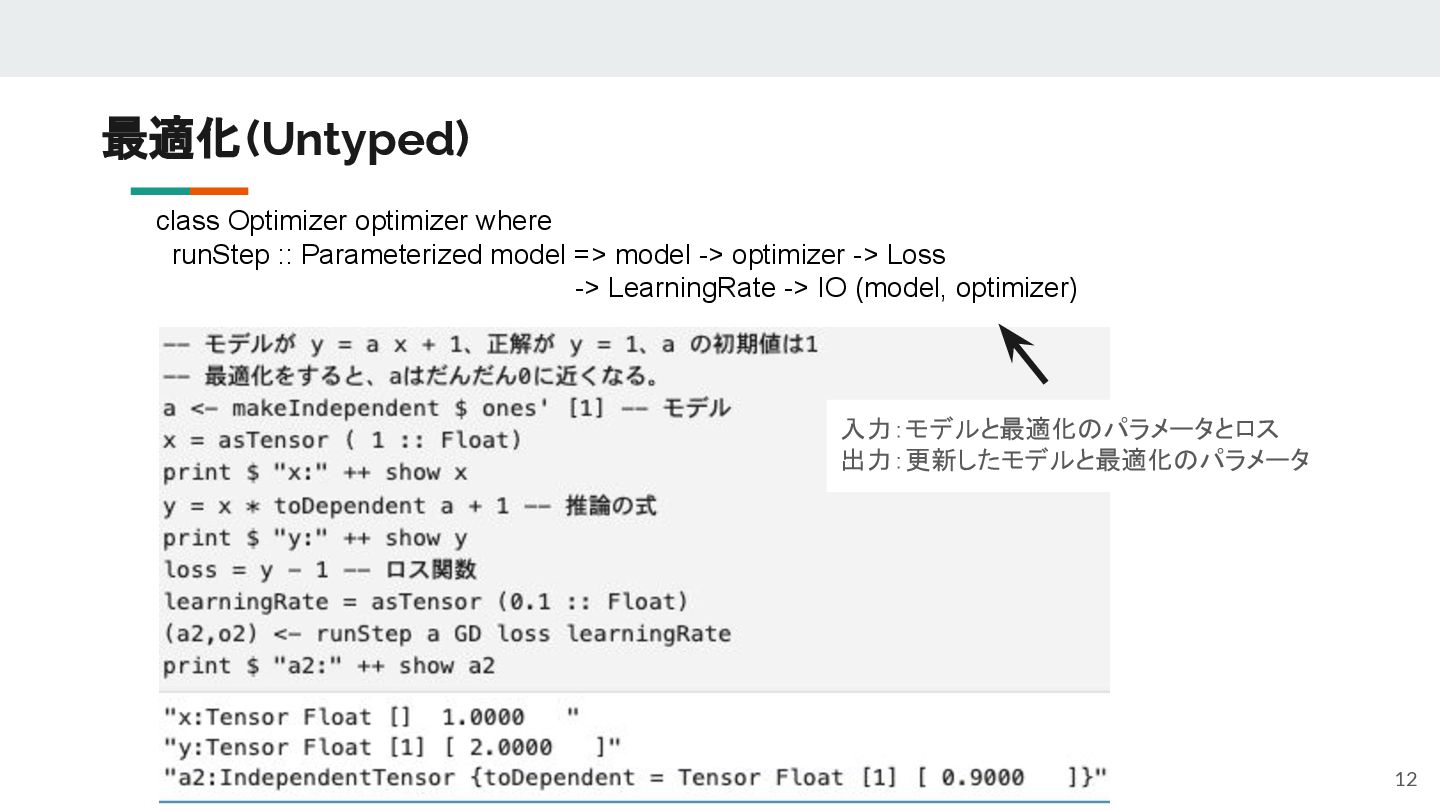Screen dimensions: 1440x810
Task: Click the runStep type signature line
Action: point(559,255)
